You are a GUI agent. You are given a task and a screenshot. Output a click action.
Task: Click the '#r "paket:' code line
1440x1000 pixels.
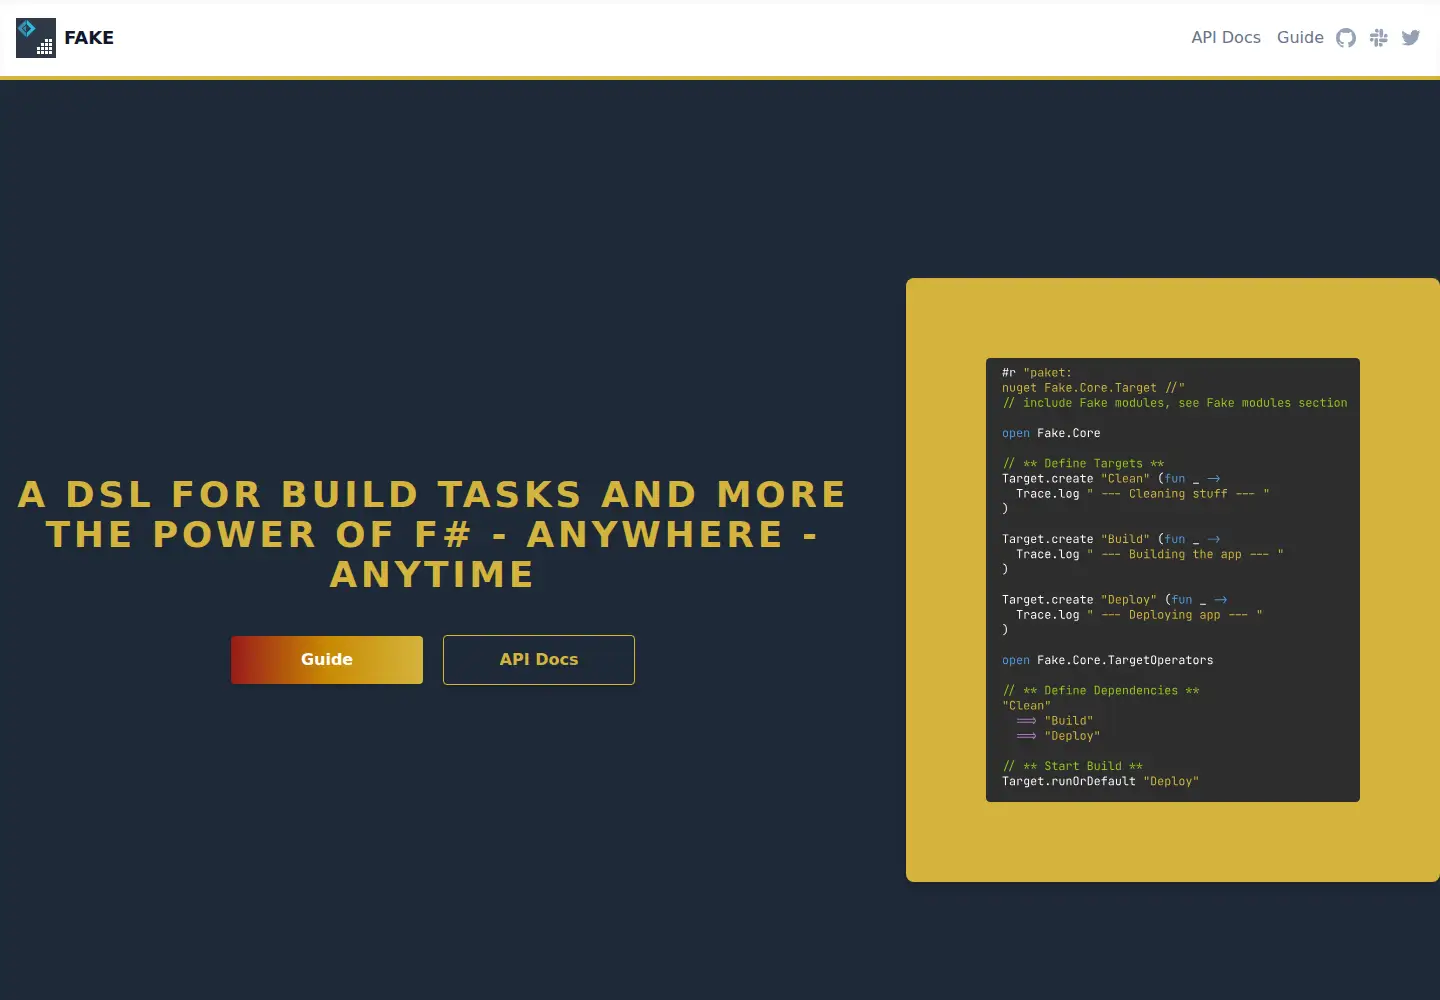(x=1037, y=373)
